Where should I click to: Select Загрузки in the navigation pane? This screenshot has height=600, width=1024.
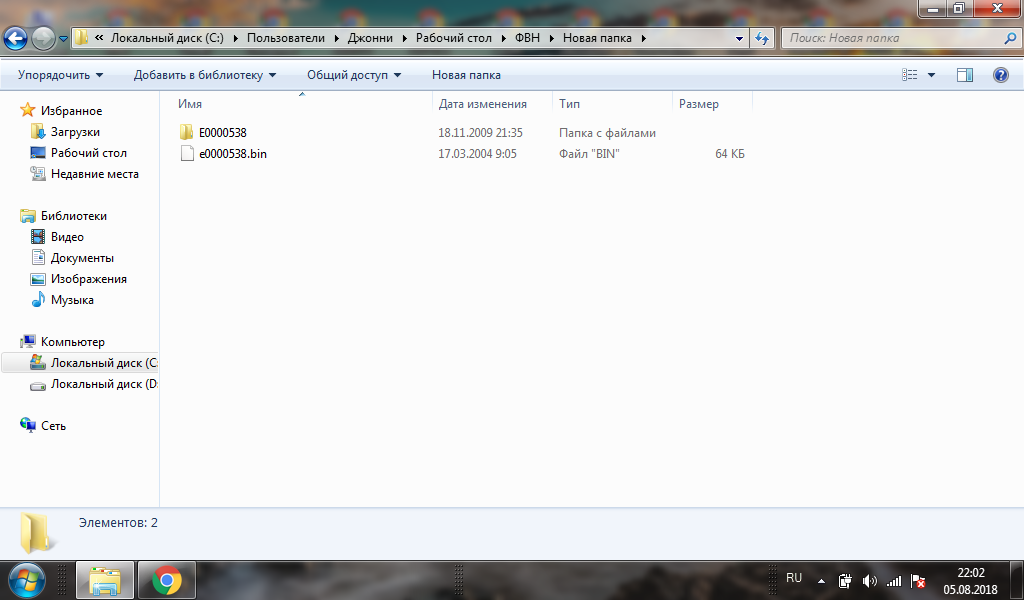click(75, 132)
